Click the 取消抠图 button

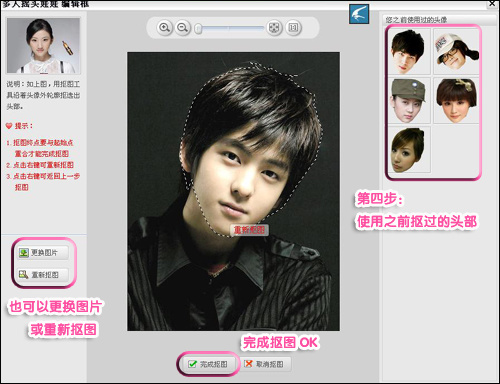tap(266, 364)
